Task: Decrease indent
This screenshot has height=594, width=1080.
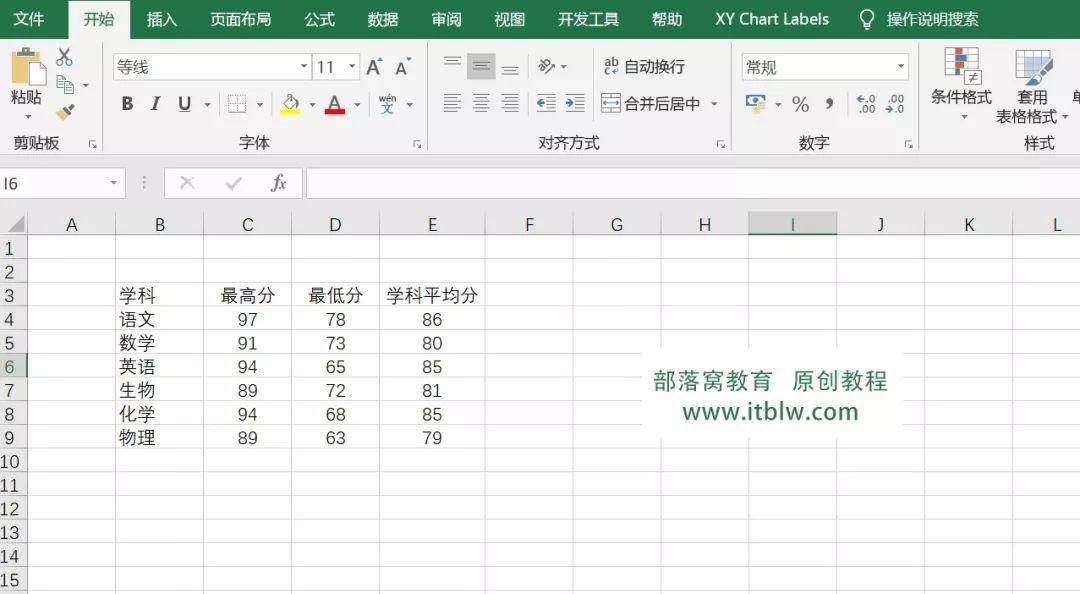Action: coord(546,103)
